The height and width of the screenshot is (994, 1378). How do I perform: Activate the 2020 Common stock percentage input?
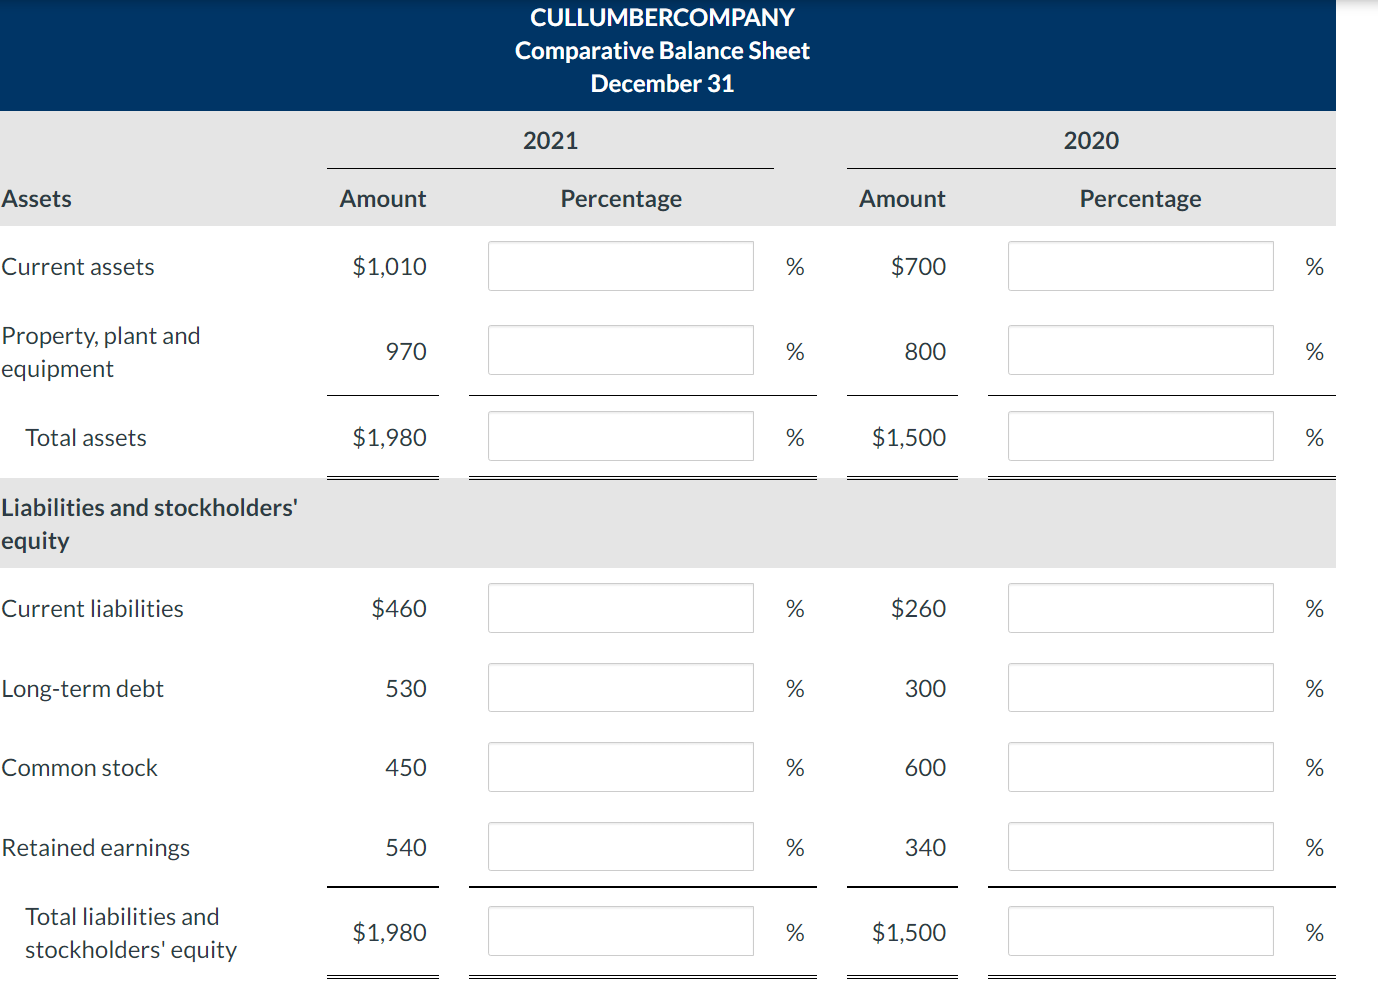(1141, 767)
